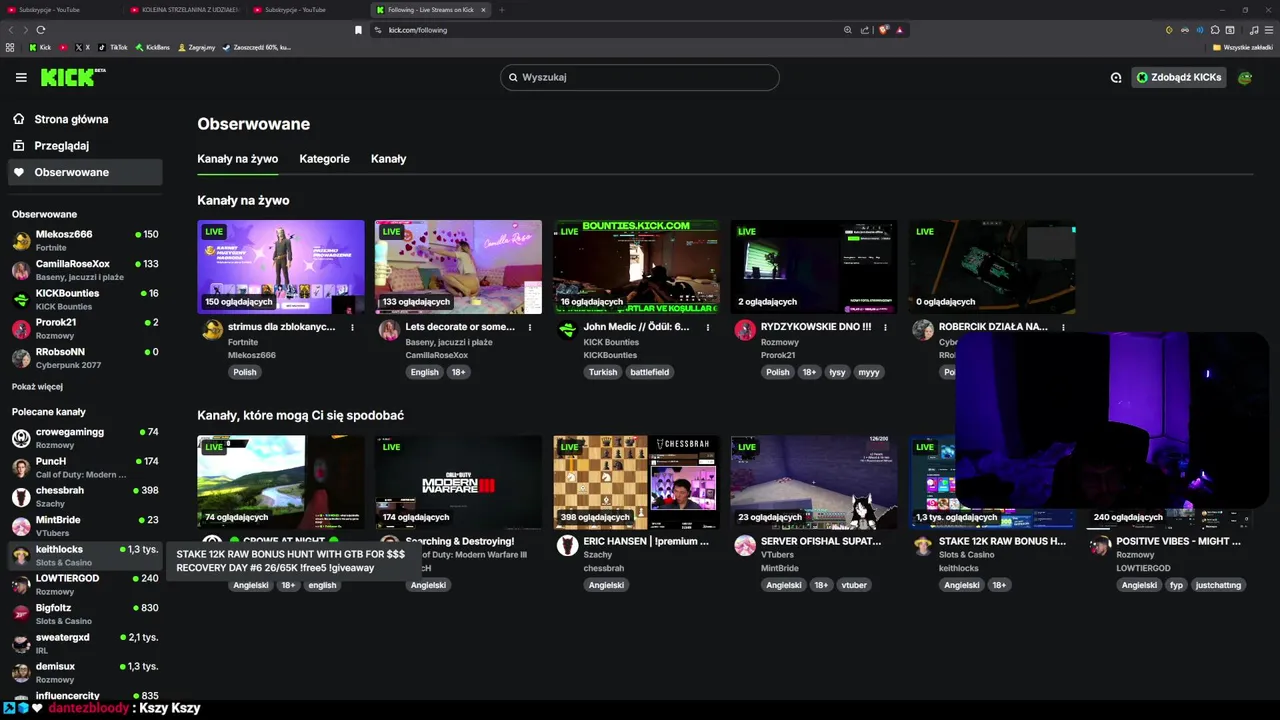Open RYDZYKOWSKIE DNO stream thumbnail
1280x720 pixels.
coord(814,267)
